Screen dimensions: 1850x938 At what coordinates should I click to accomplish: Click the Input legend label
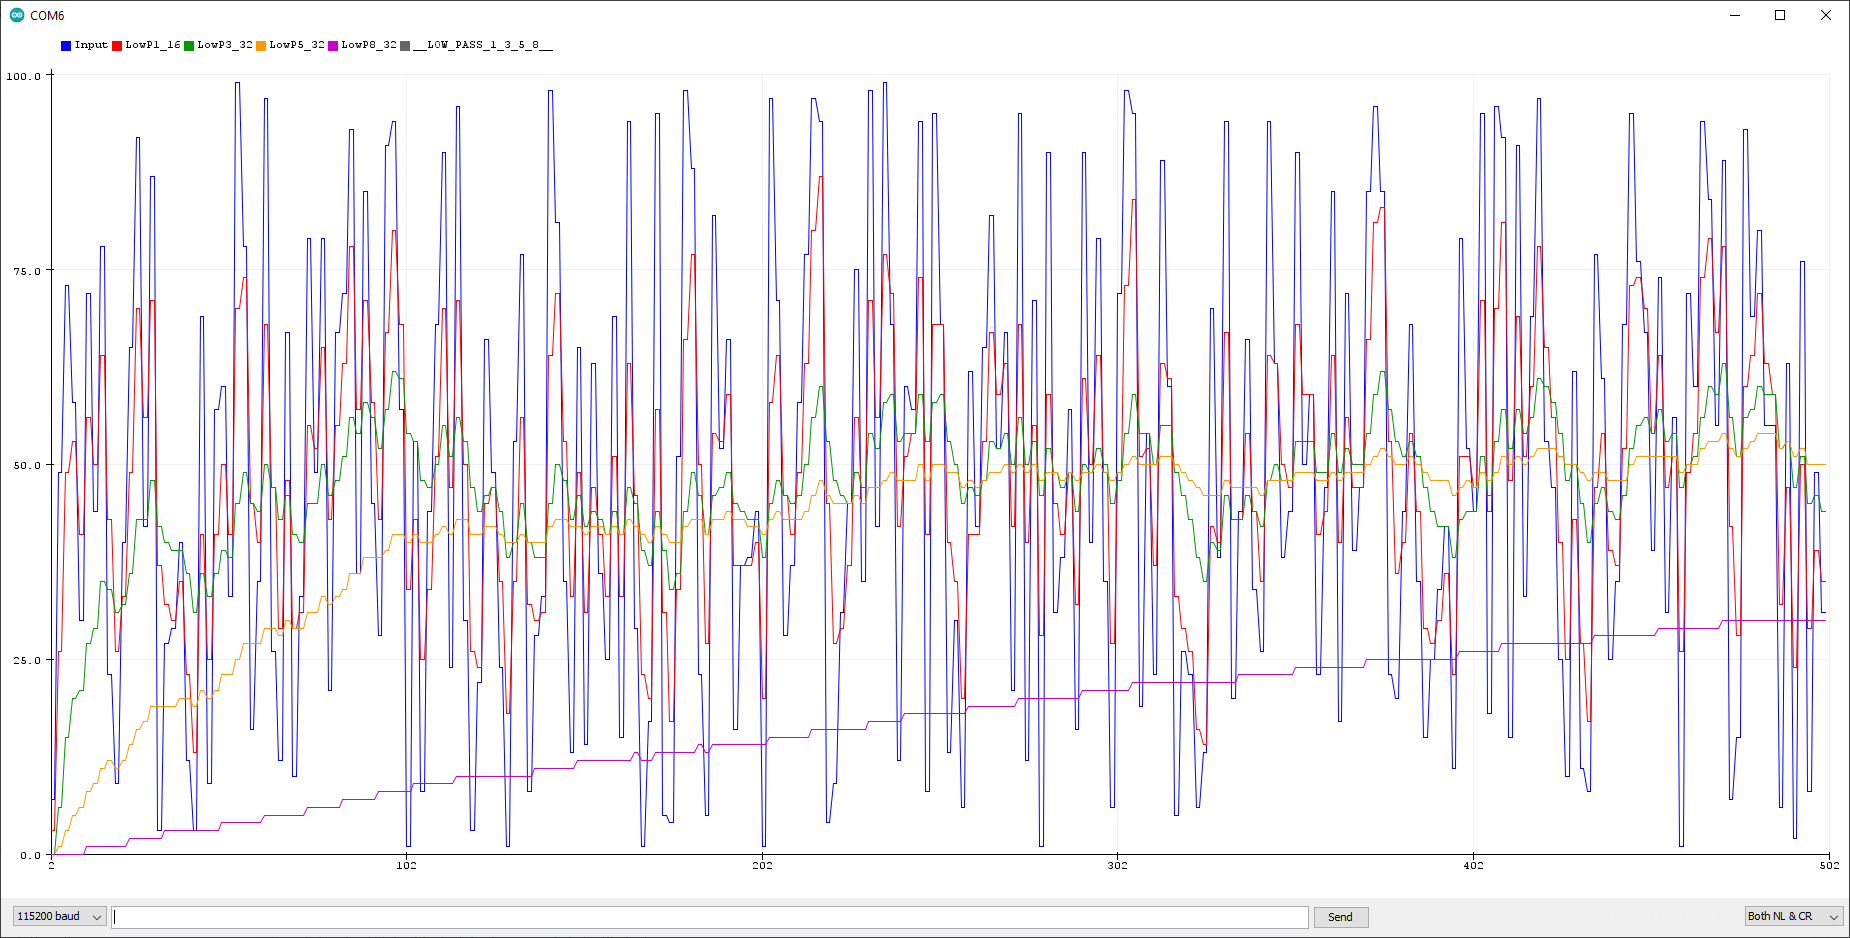pyautogui.click(x=91, y=45)
